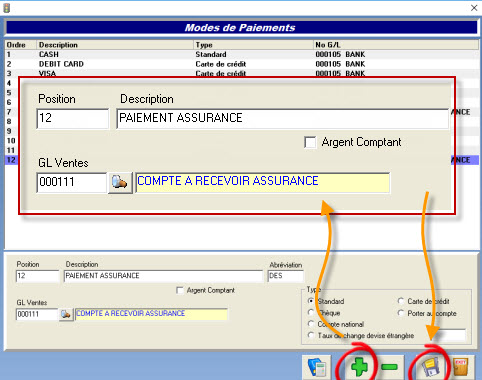The height and width of the screenshot is (380, 482).
Task: Select the Carte de crédit radio button
Action: 401,301
